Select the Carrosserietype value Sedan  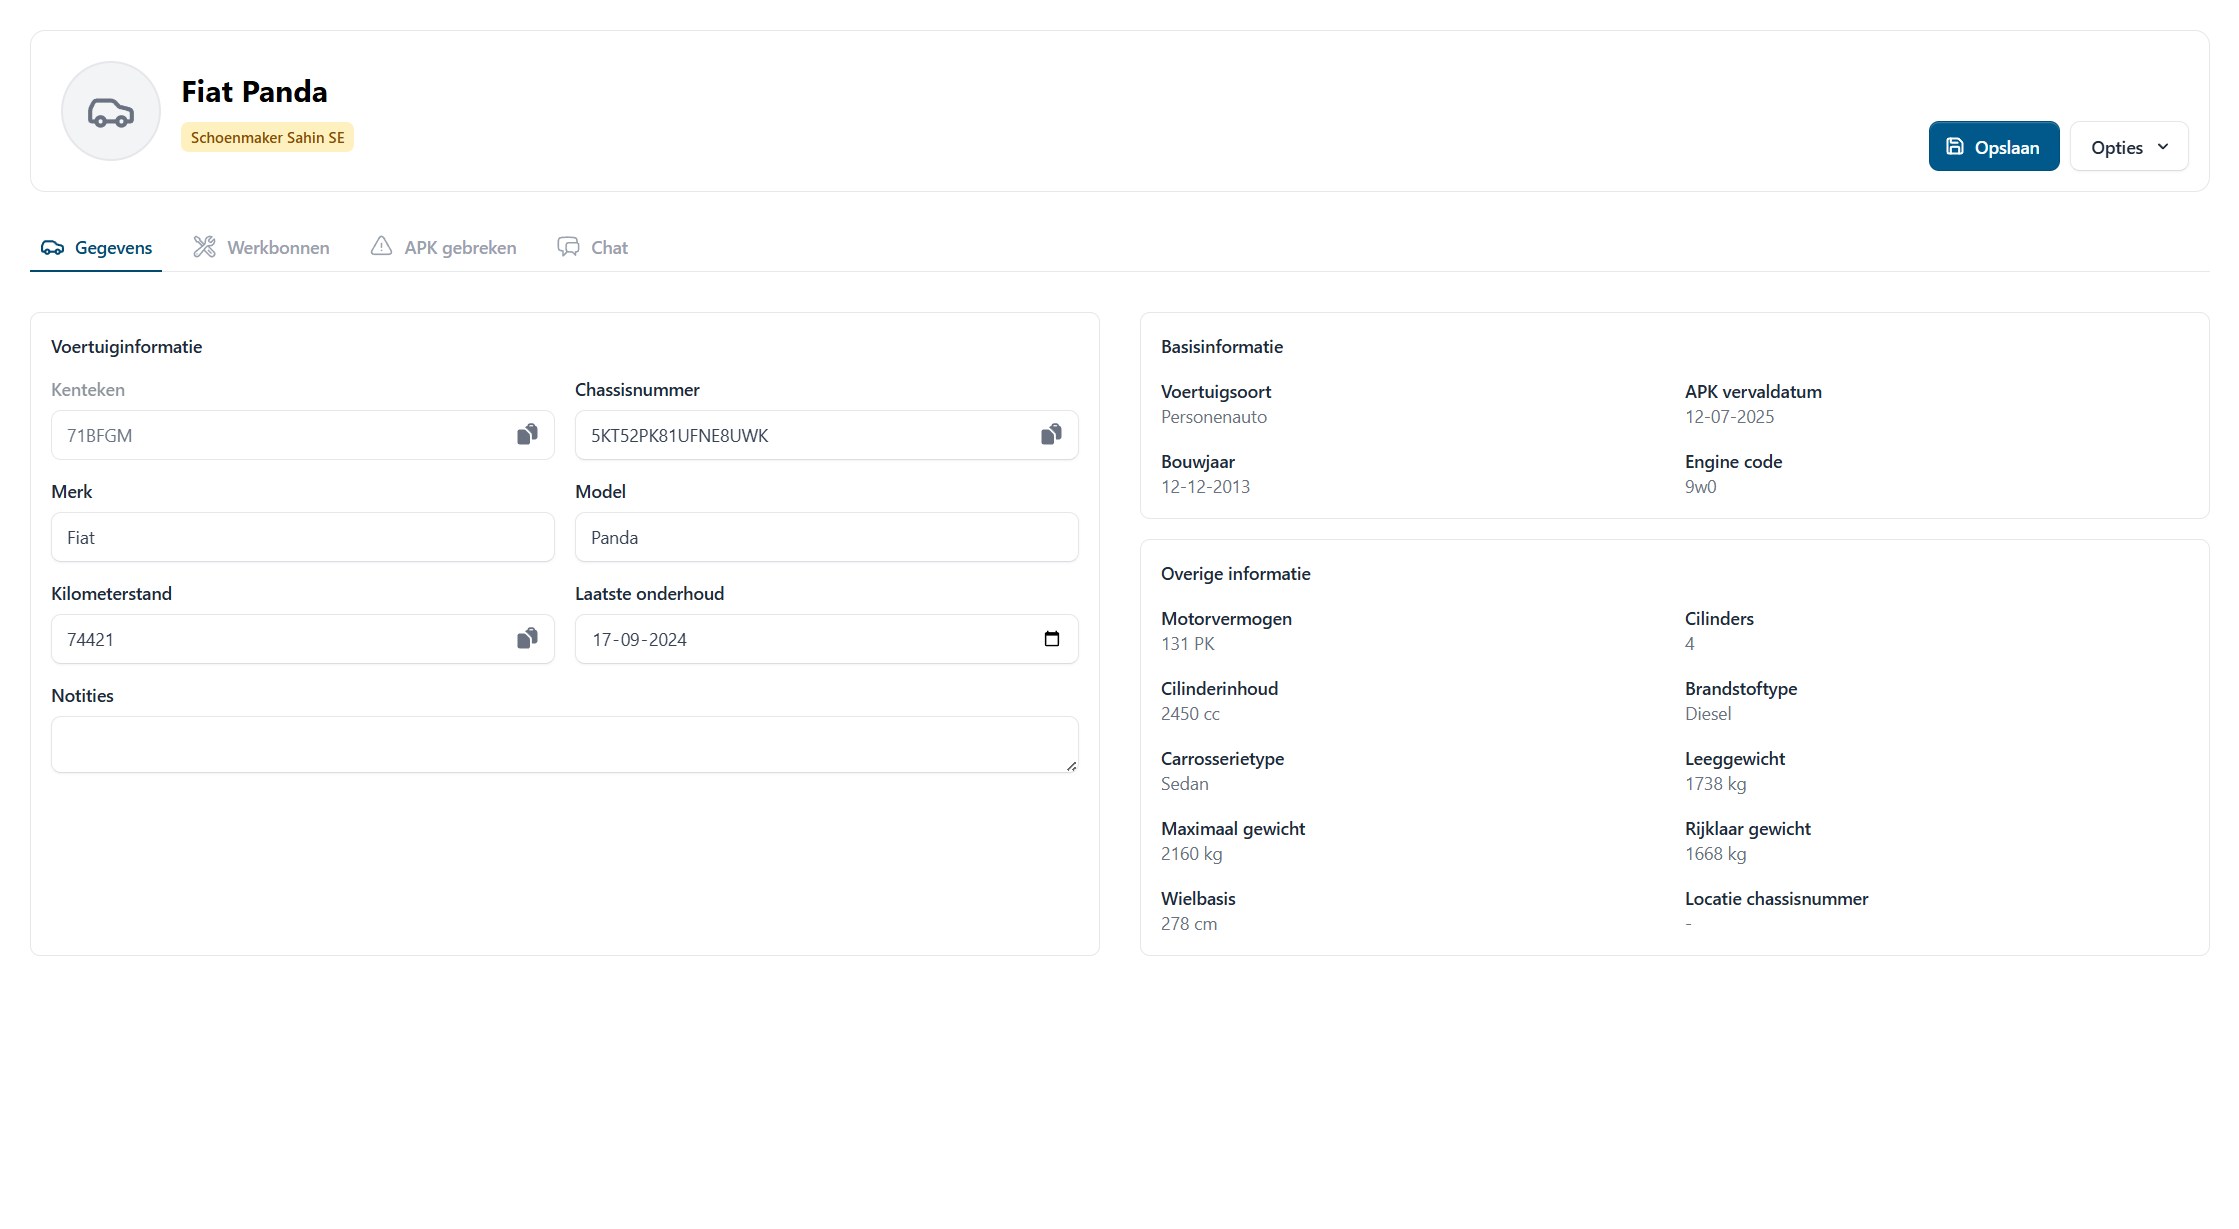(x=1185, y=784)
